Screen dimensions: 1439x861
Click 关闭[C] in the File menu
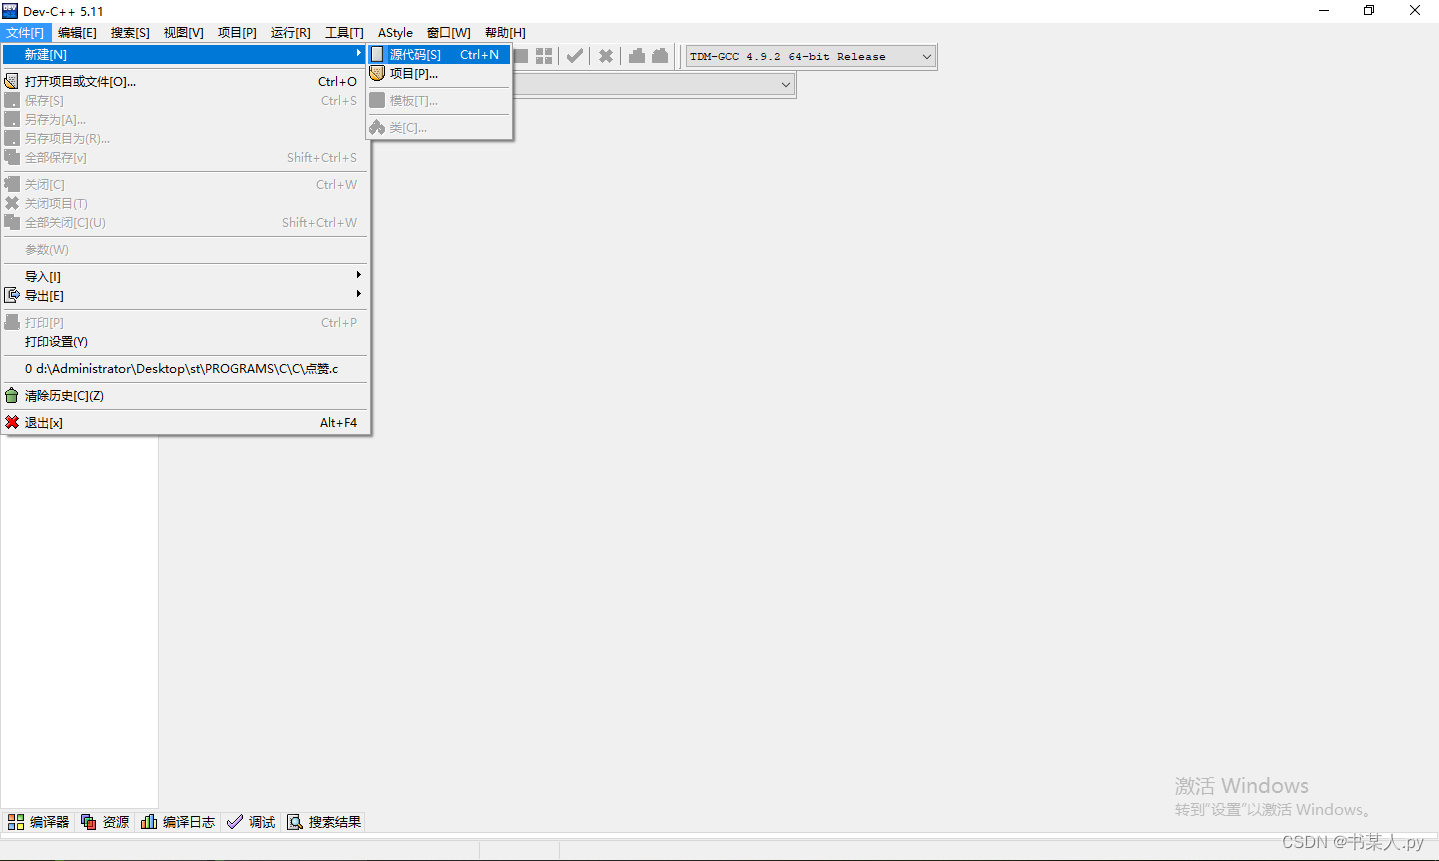click(x=185, y=184)
